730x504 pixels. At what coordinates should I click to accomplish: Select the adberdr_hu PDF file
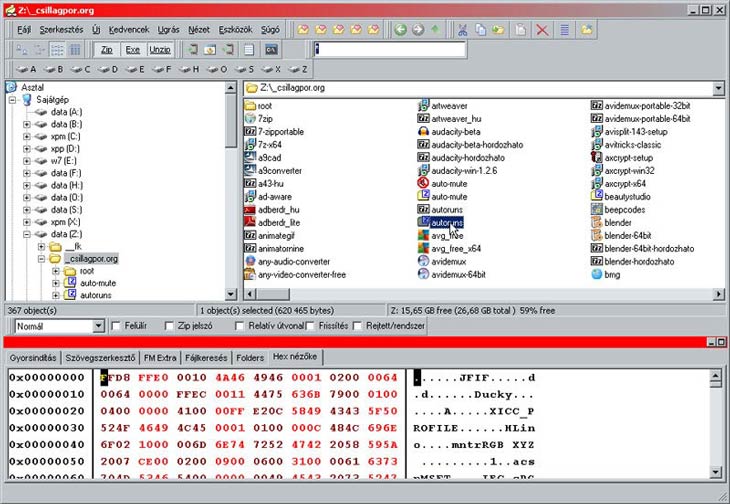(272, 210)
